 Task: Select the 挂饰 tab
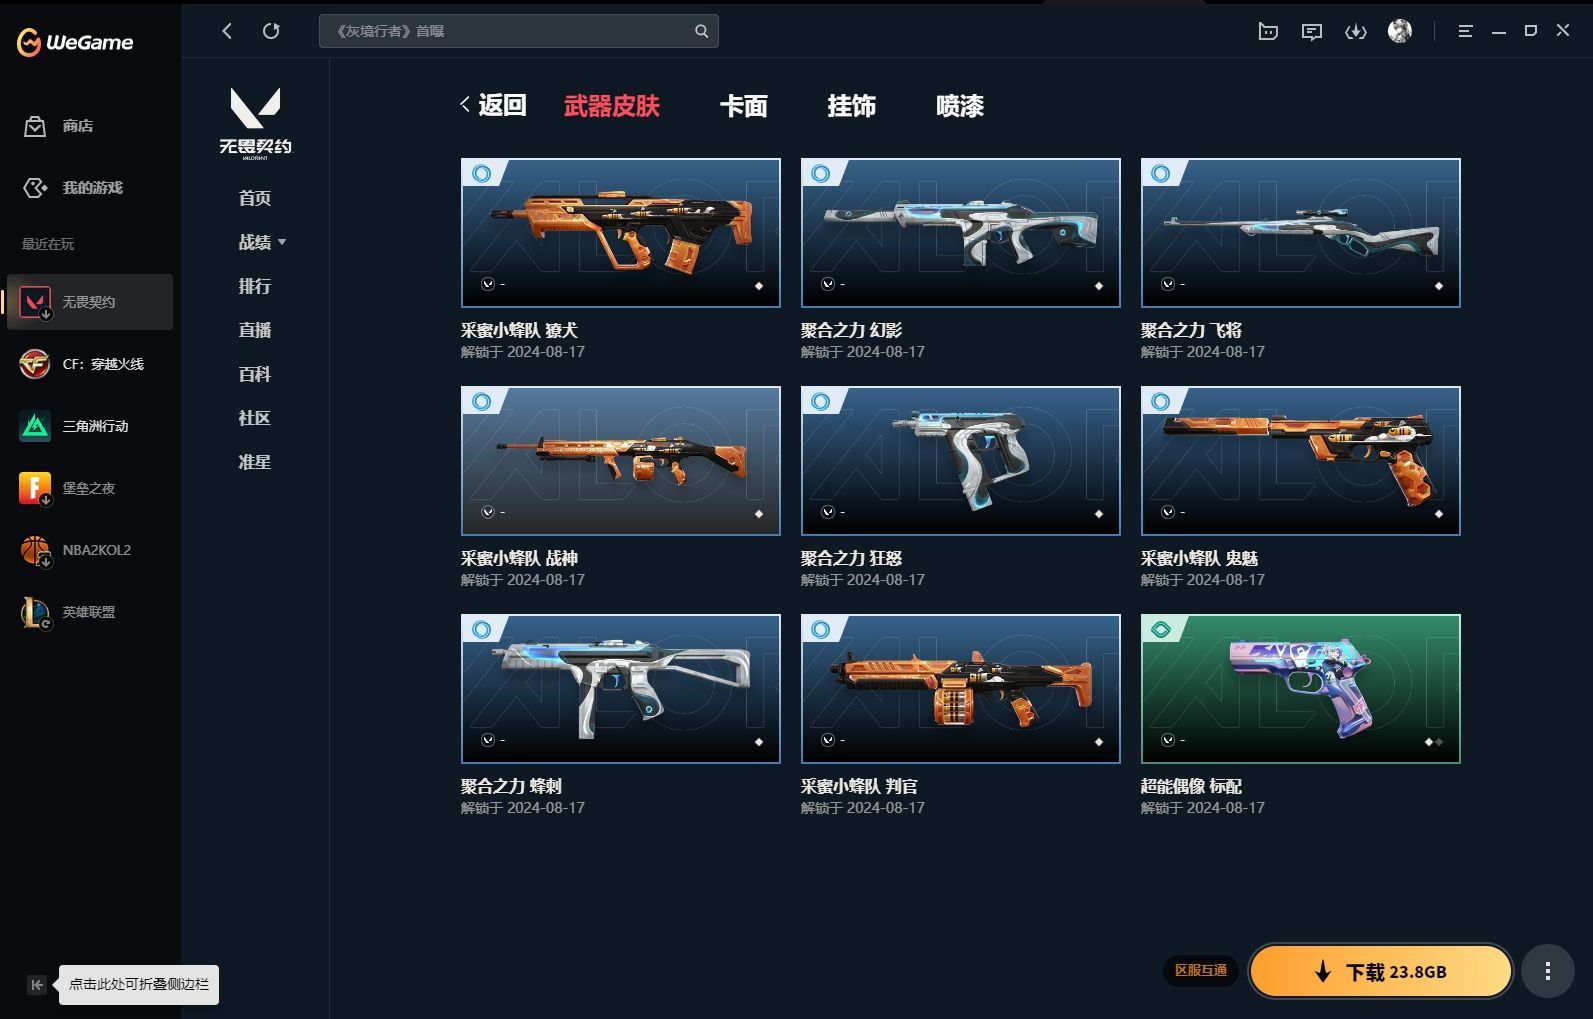click(x=851, y=106)
